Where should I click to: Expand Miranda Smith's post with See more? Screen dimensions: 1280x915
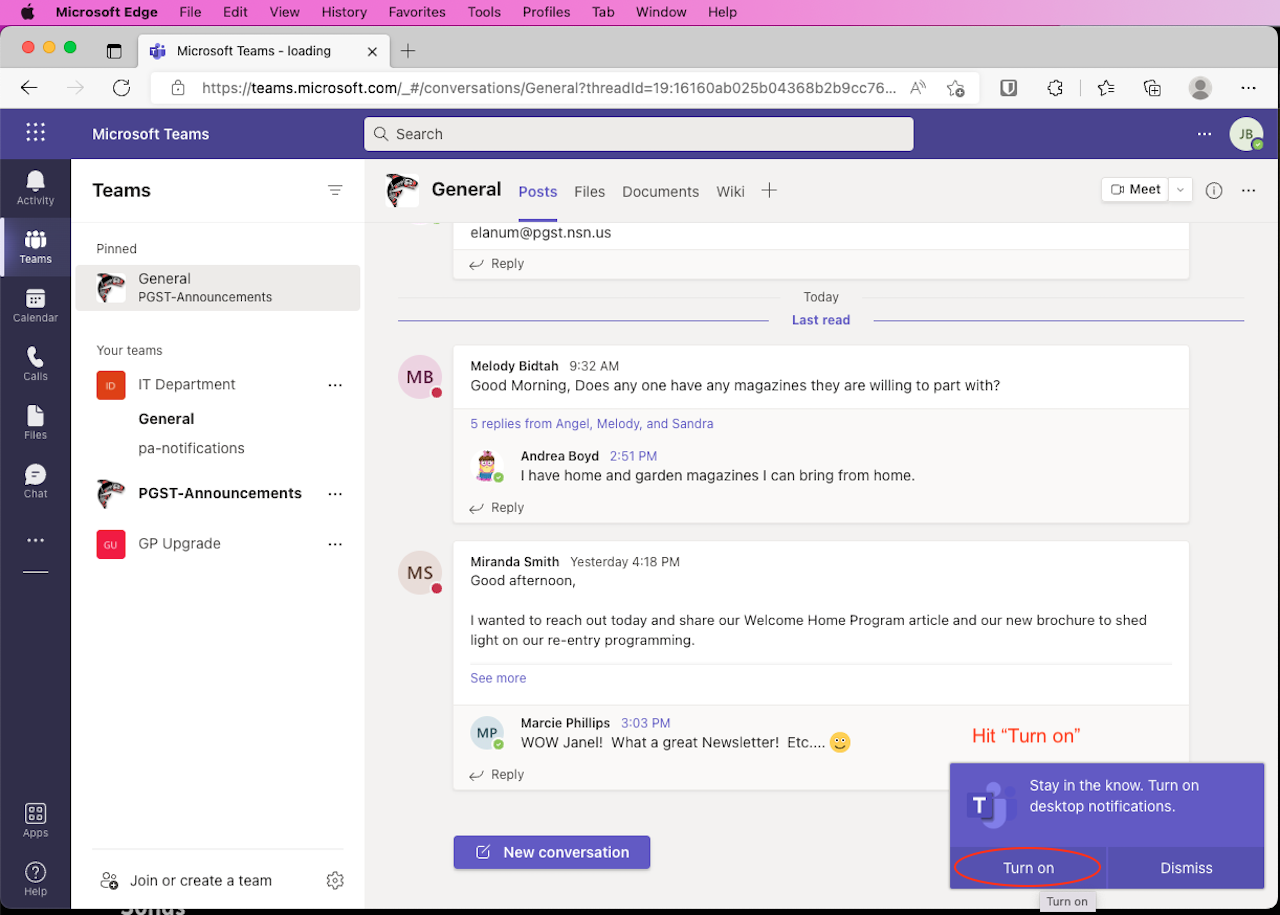pyautogui.click(x=498, y=678)
